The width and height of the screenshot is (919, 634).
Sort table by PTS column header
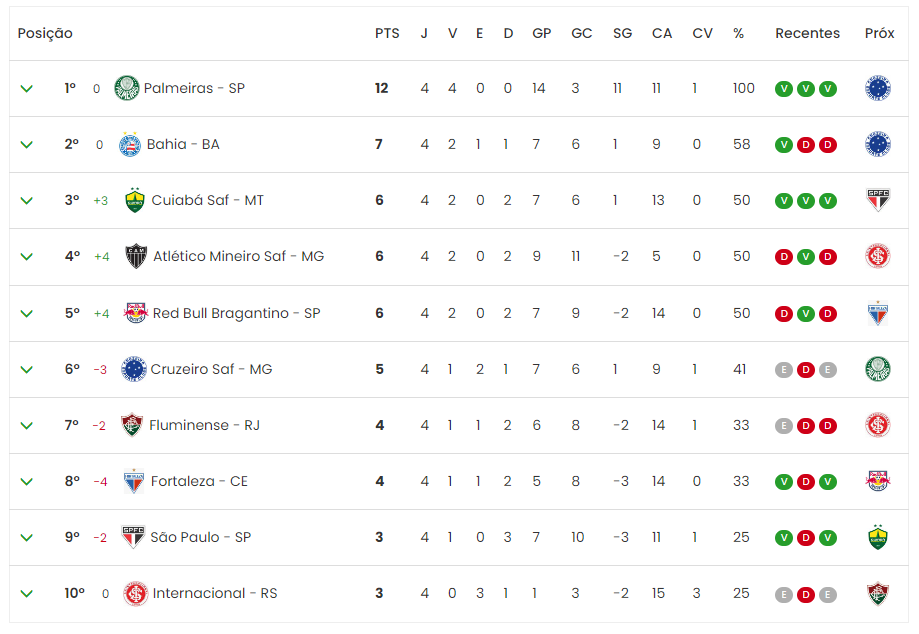point(387,33)
